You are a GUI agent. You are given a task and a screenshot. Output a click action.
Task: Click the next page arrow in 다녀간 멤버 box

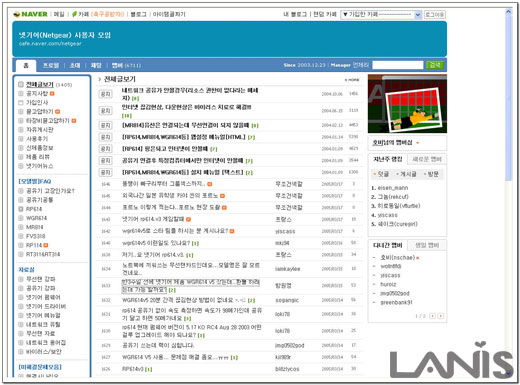point(441,316)
